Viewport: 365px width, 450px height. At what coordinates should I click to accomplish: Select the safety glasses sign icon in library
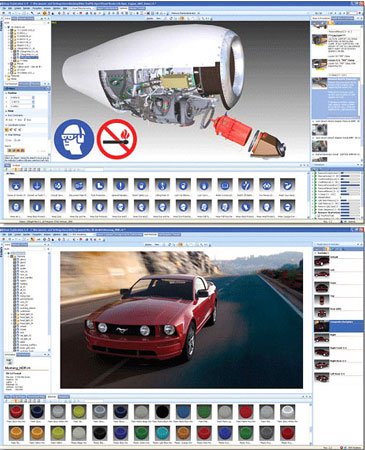[x=266, y=185]
